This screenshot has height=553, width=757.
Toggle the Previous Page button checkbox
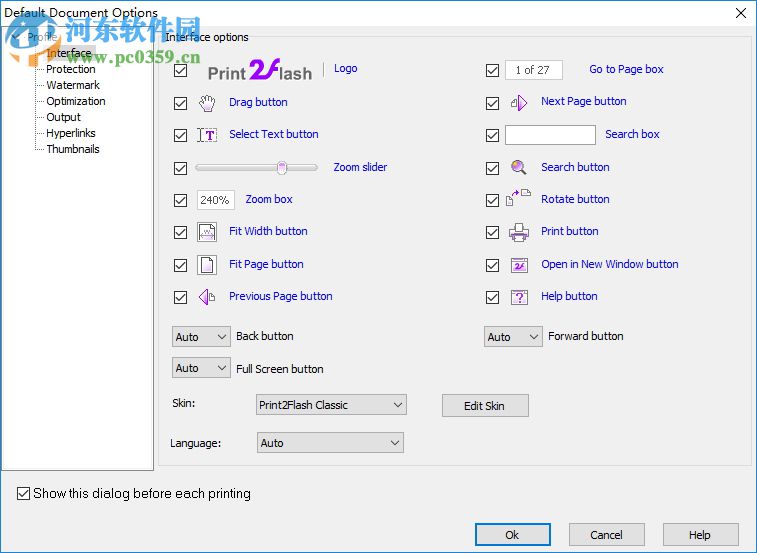(181, 297)
